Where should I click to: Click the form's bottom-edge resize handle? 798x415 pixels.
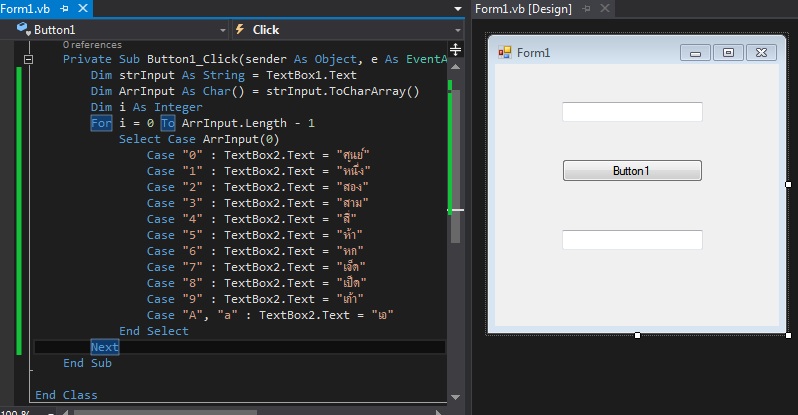pyautogui.click(x=637, y=335)
